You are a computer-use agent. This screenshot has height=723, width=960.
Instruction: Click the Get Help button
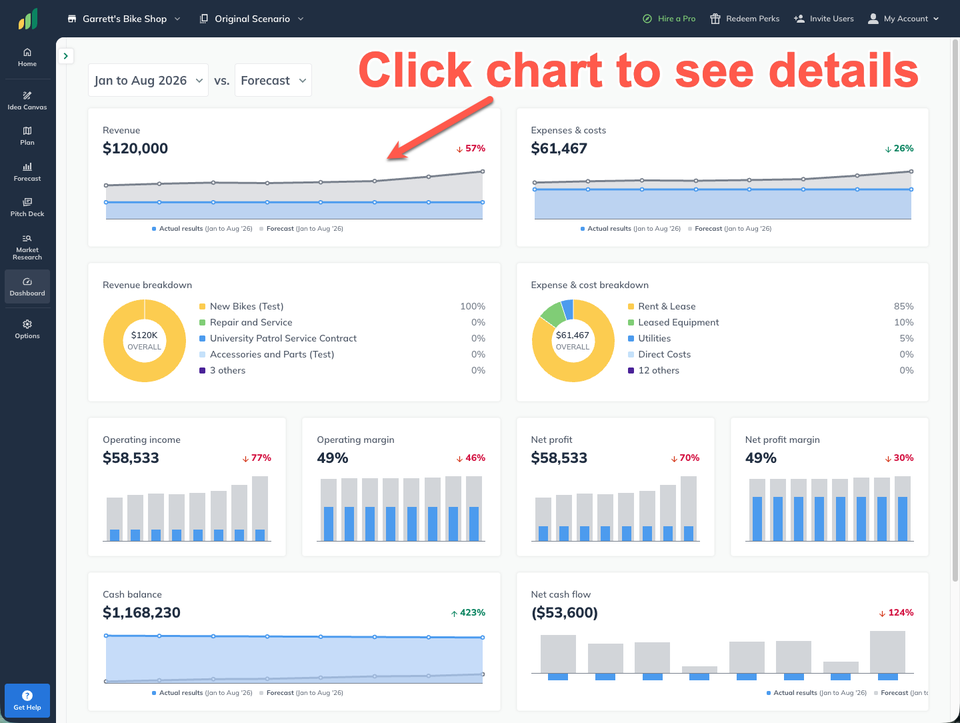(x=27, y=700)
